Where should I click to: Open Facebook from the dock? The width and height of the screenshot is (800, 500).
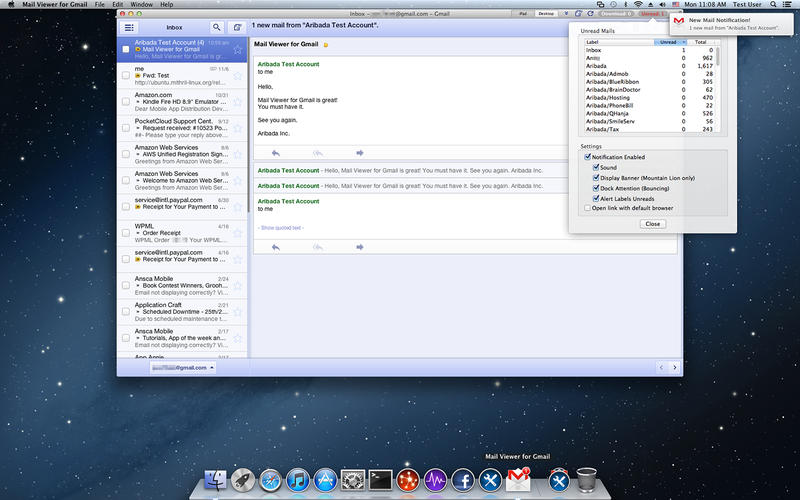coord(462,482)
